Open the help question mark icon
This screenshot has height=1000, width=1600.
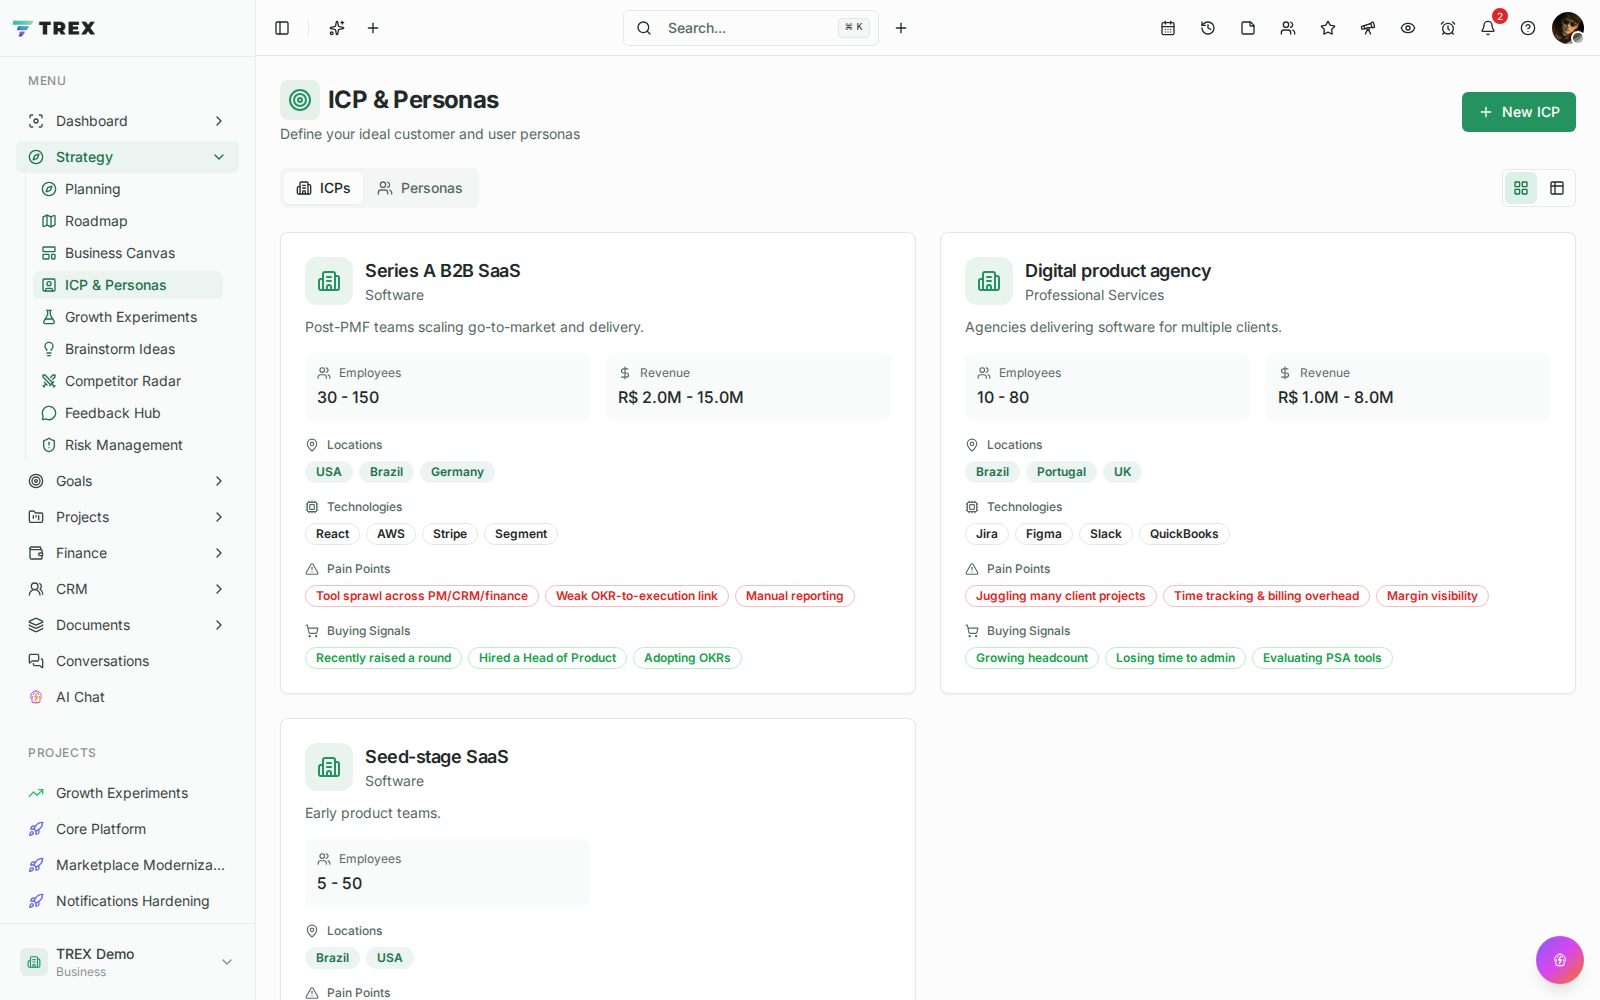[1528, 28]
